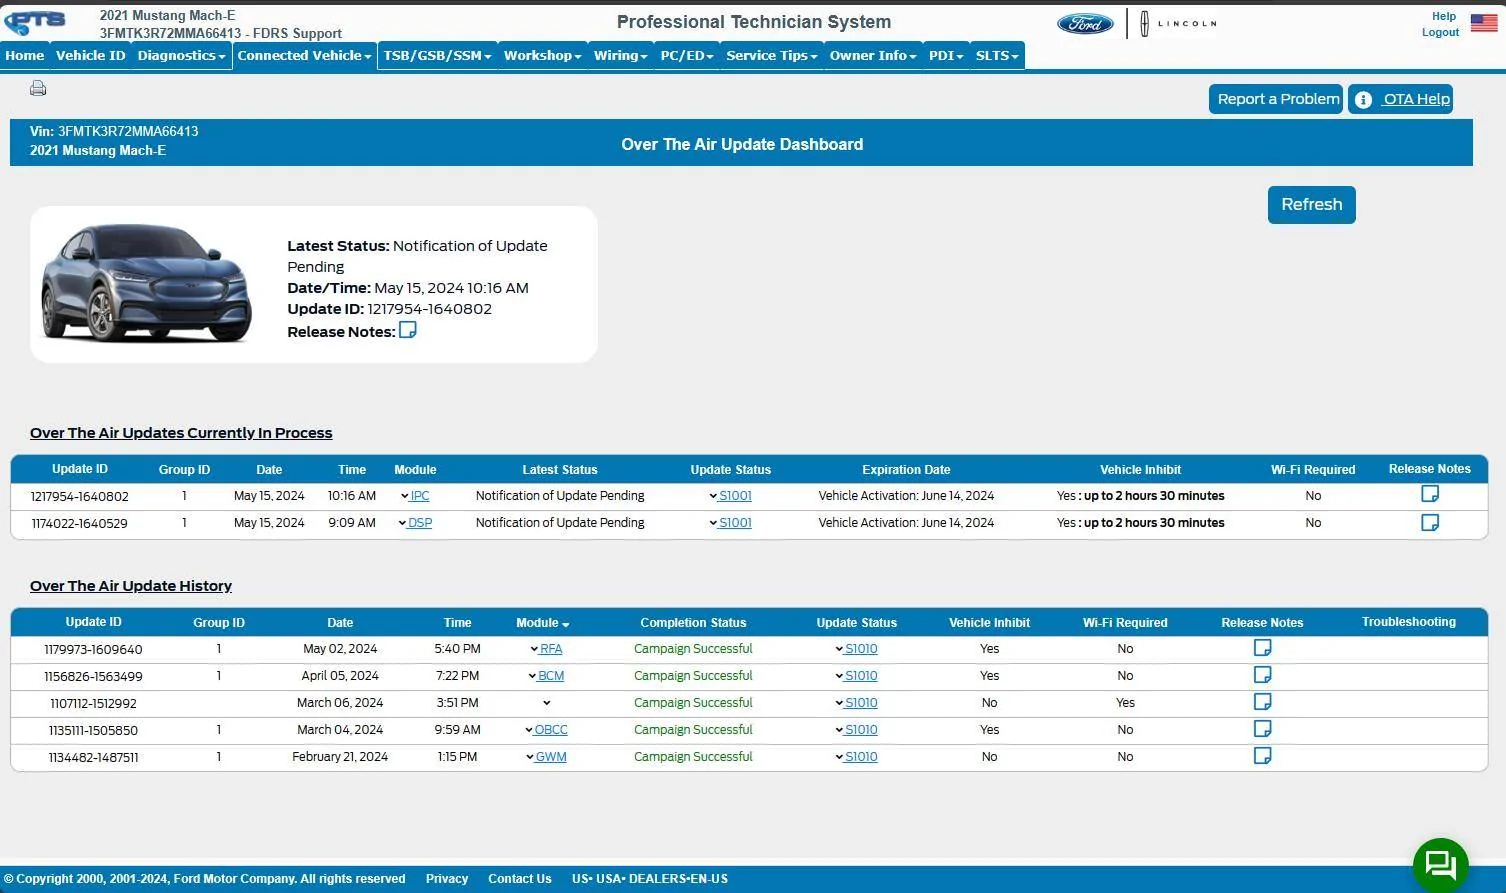Click the US flag icon
Screen dimensions: 1506x893
(1484, 22)
